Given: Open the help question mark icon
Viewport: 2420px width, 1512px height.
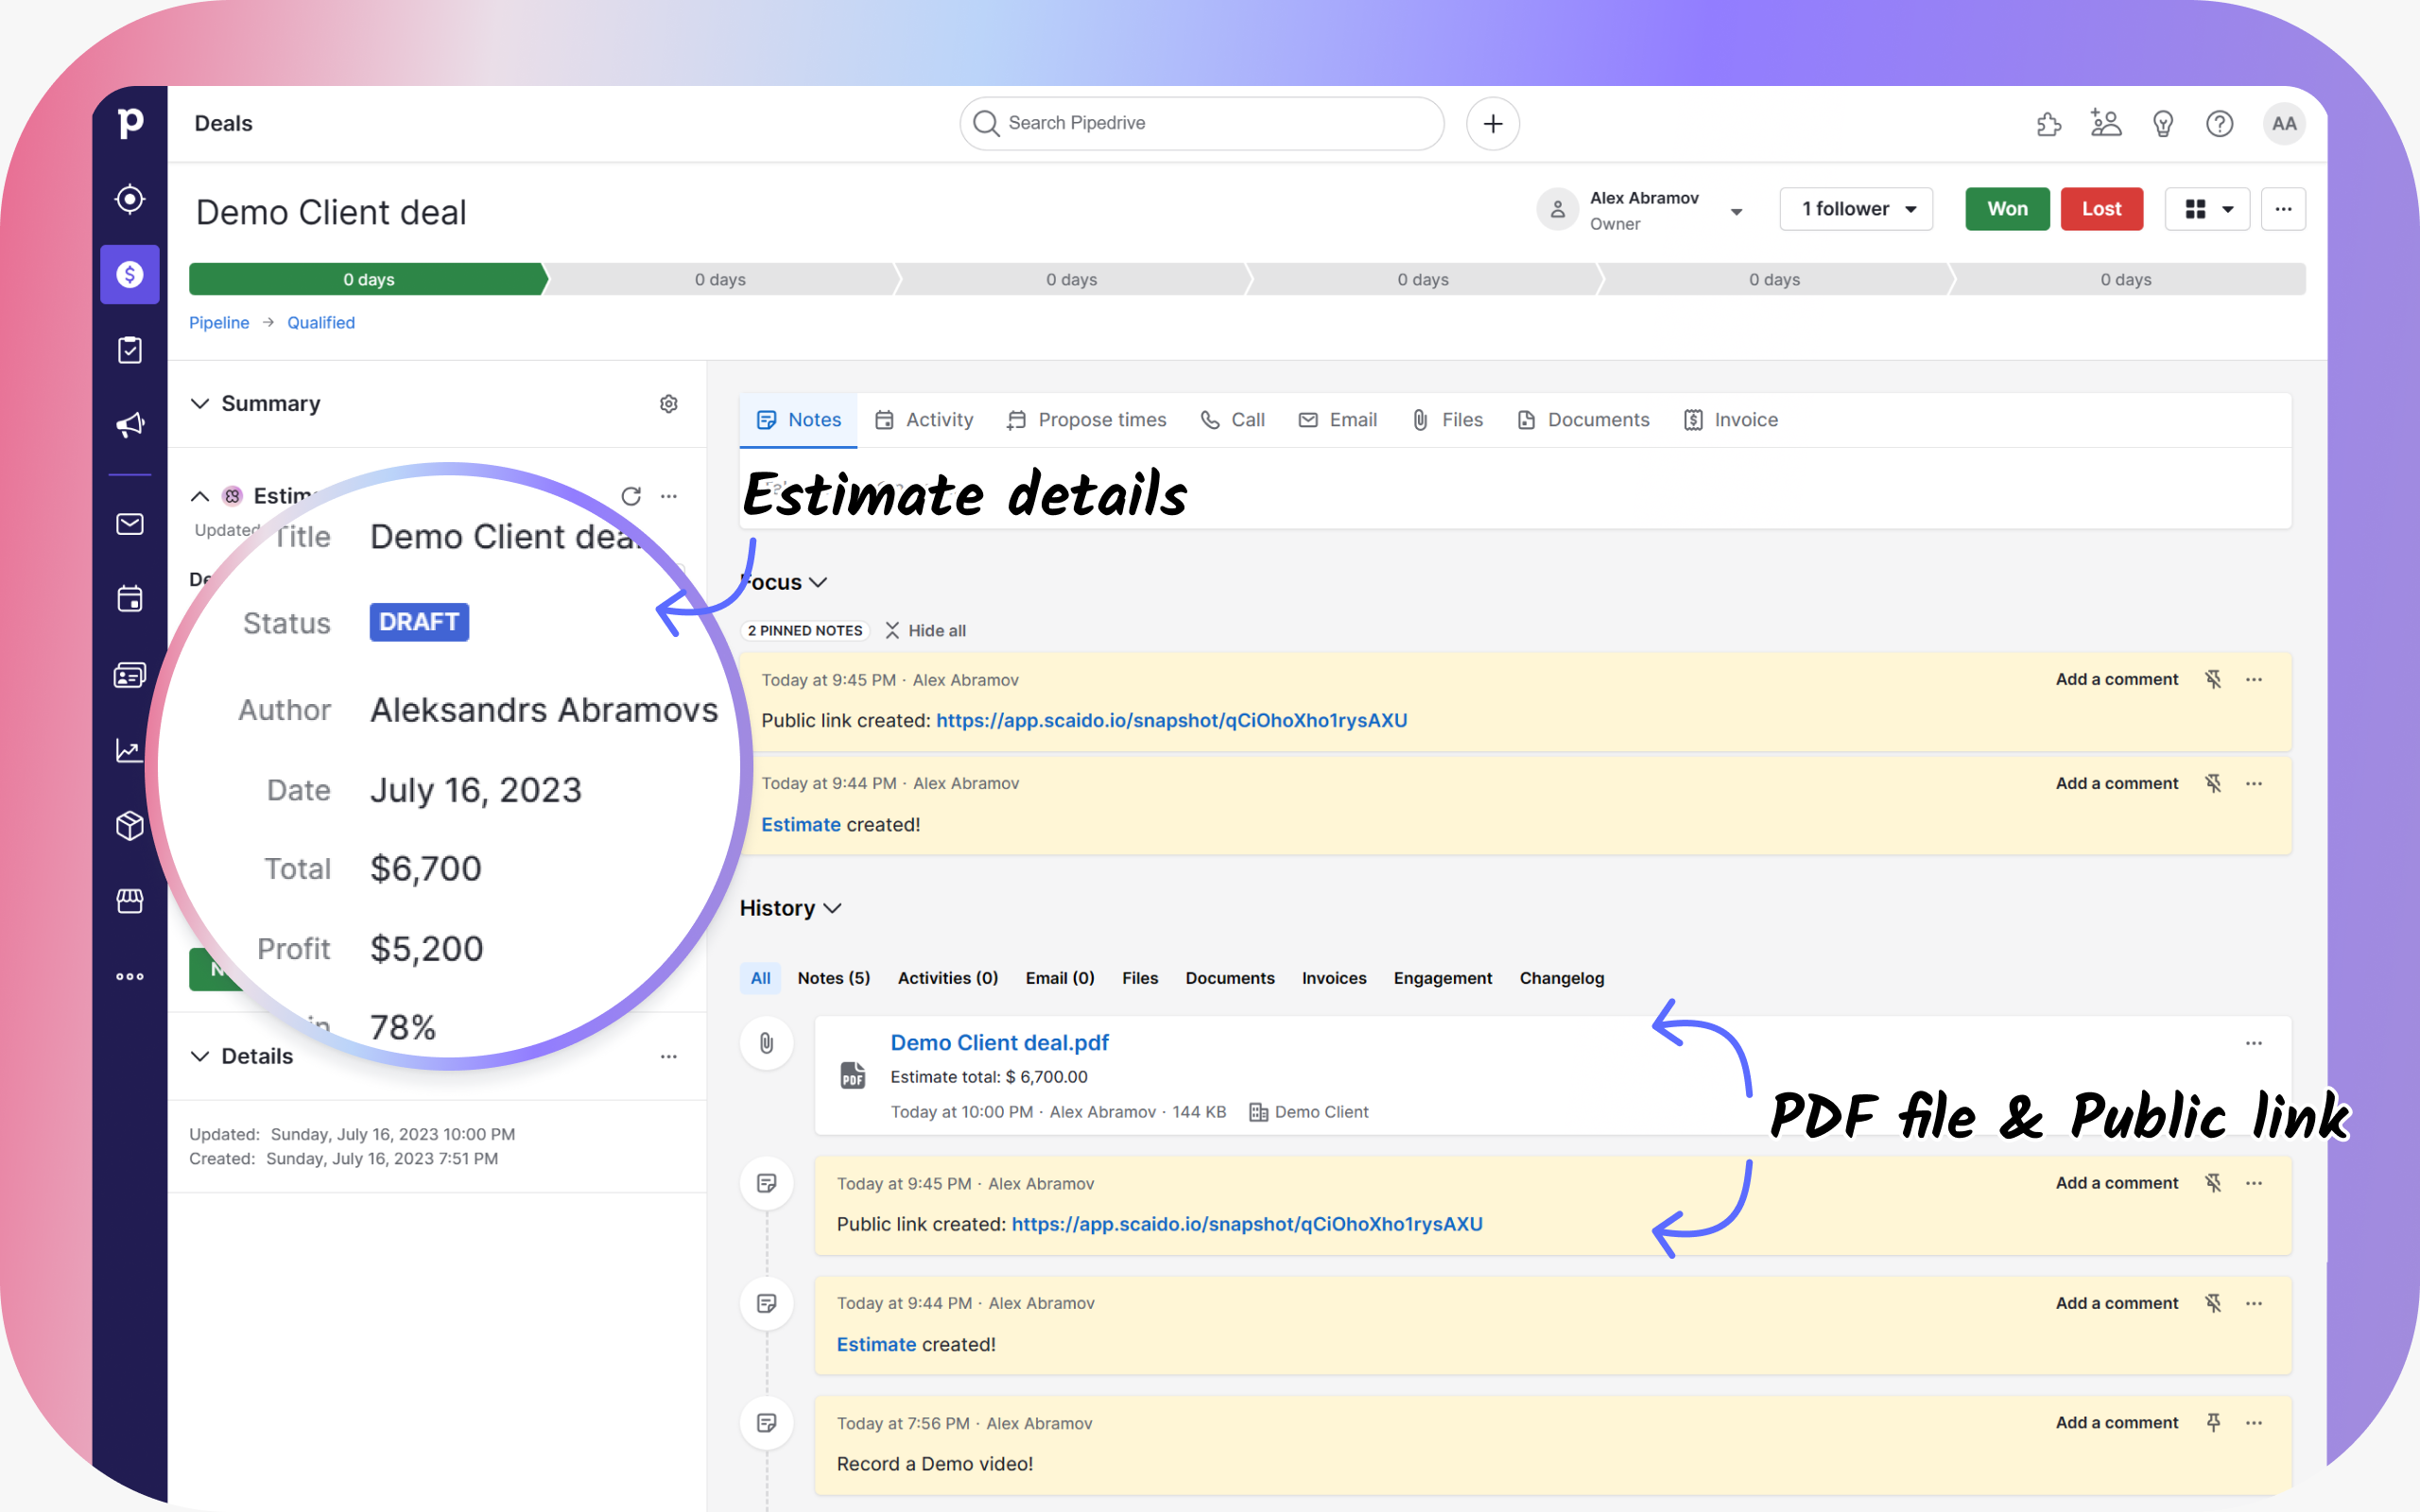Looking at the screenshot, I should 2220,124.
